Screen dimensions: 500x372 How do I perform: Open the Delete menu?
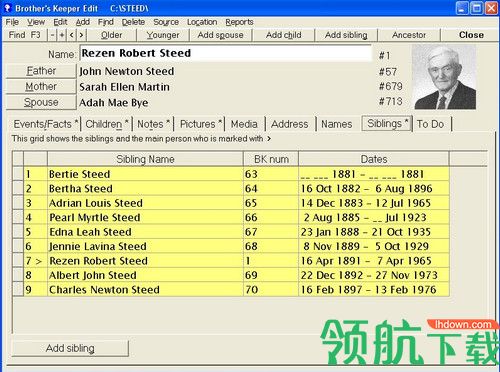133,22
